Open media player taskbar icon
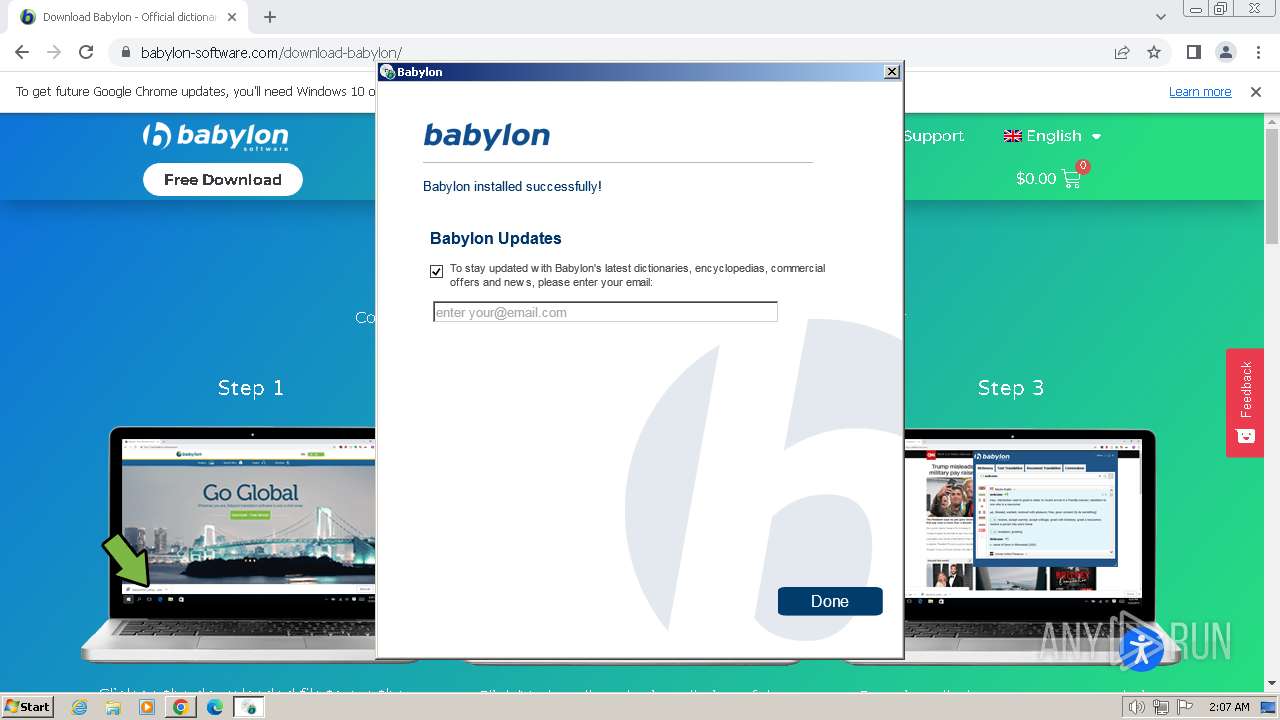Image resolution: width=1280 pixels, height=720 pixels. click(x=147, y=707)
